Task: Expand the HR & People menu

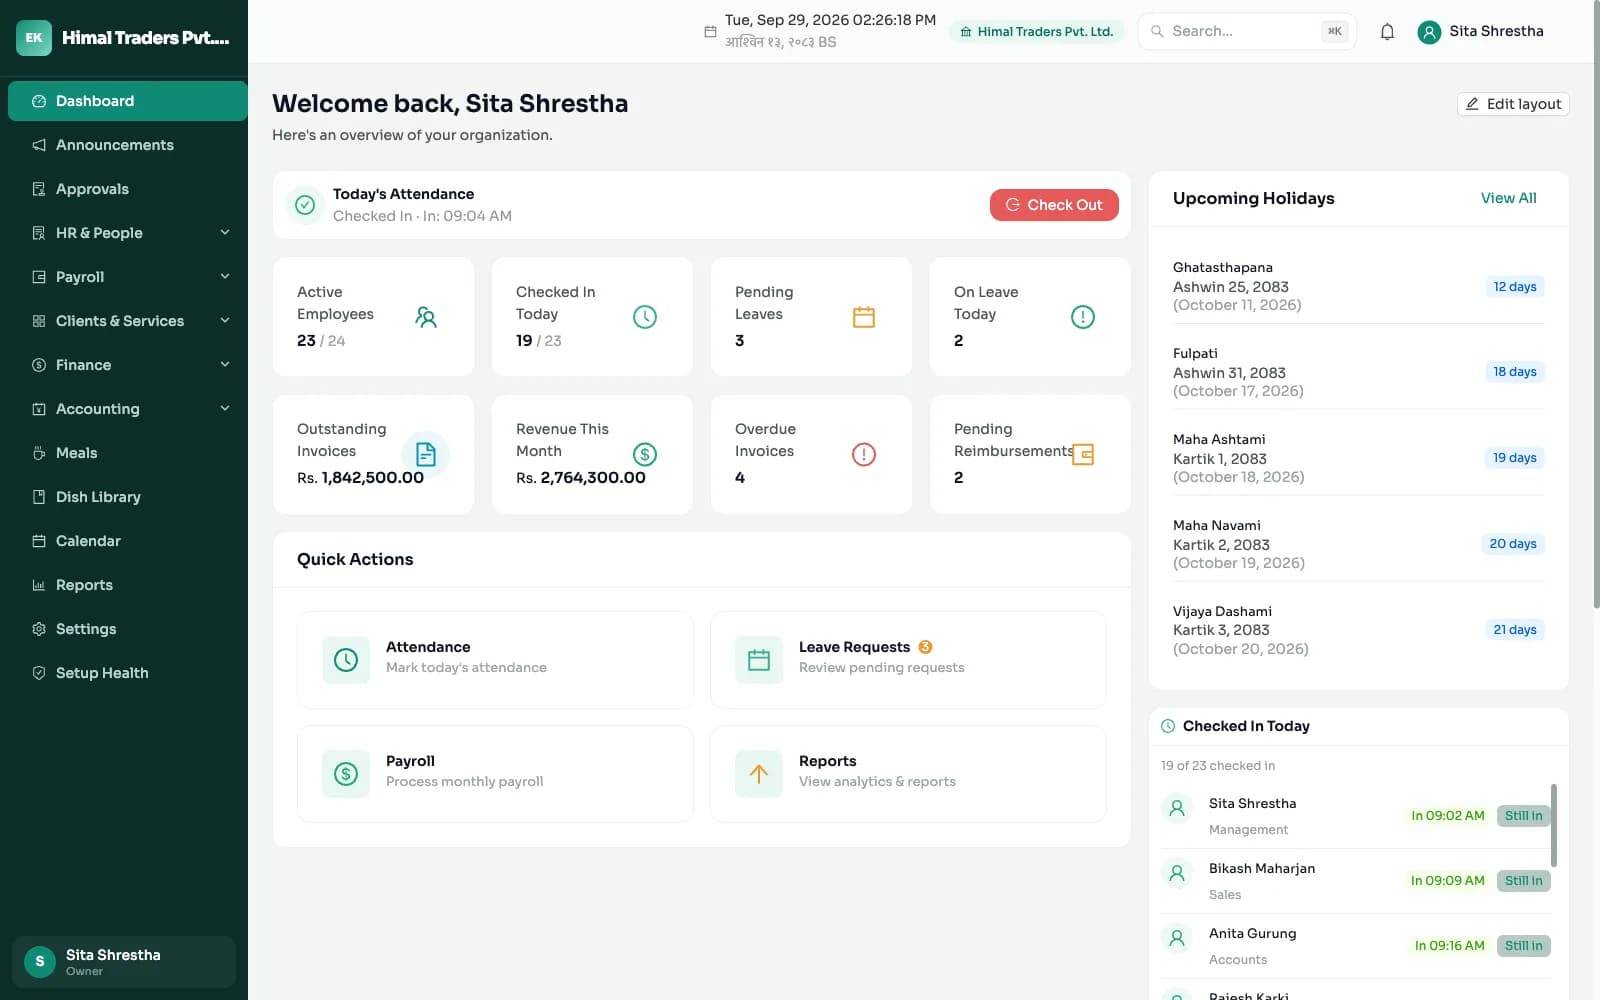Action: pyautogui.click(x=128, y=233)
